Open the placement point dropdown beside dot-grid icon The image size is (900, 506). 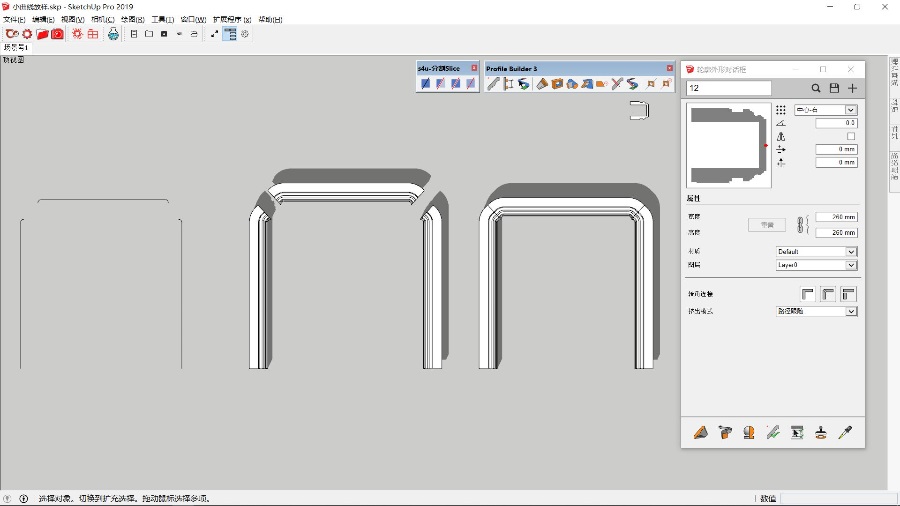point(825,110)
